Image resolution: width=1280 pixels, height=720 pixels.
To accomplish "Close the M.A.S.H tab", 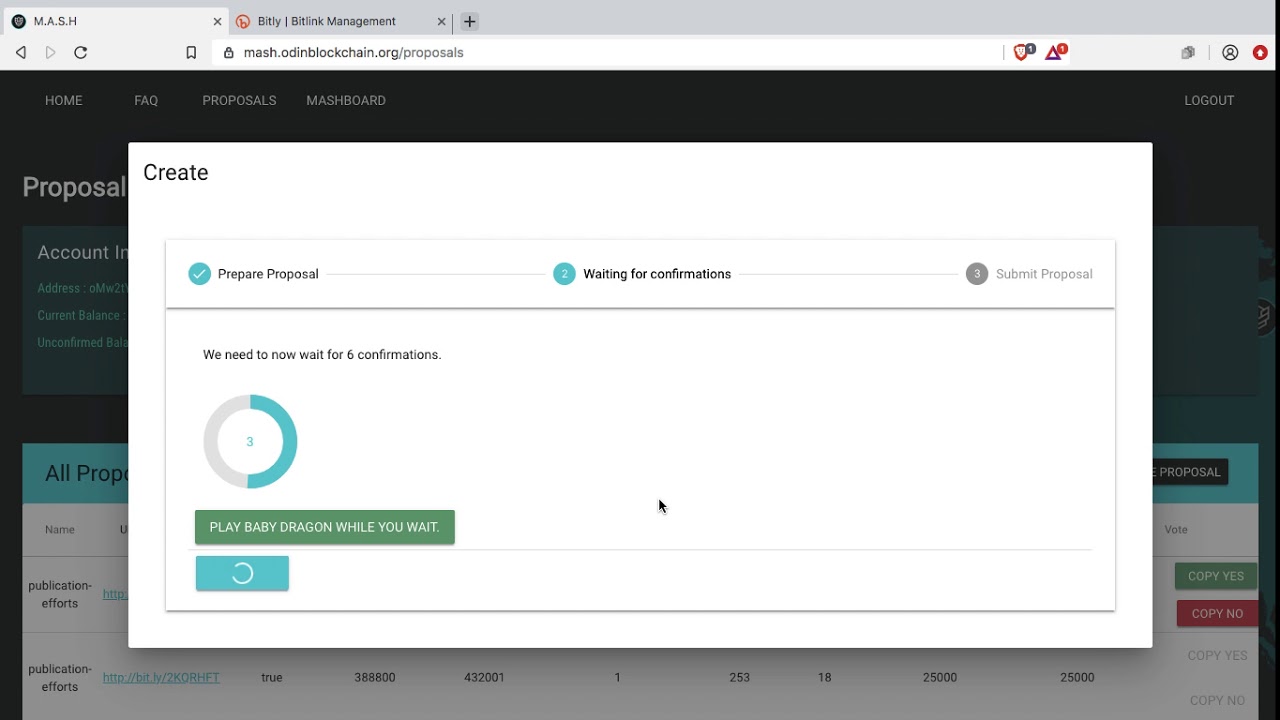I will [x=217, y=21].
